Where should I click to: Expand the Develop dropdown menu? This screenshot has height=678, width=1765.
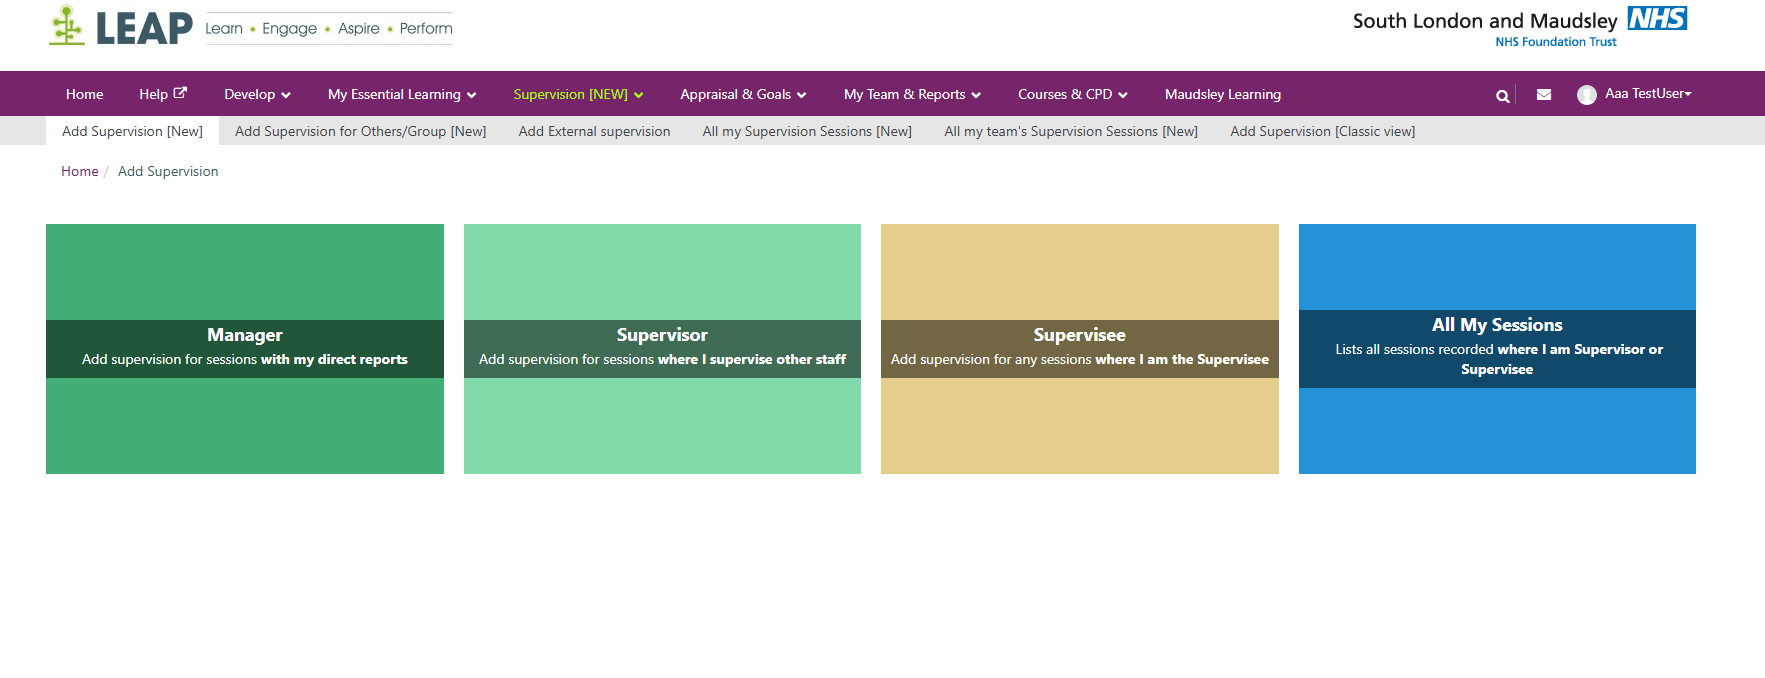tap(257, 94)
